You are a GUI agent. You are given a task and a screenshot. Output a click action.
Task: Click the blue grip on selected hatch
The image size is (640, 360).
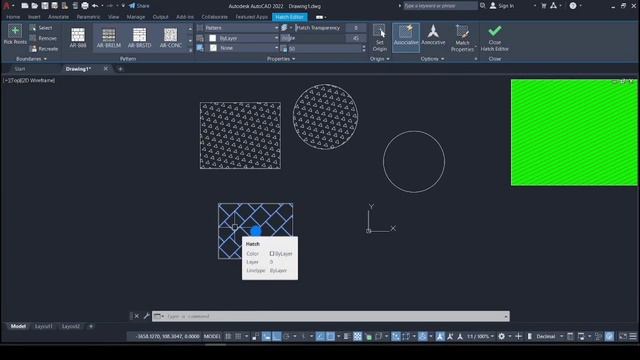pos(256,231)
